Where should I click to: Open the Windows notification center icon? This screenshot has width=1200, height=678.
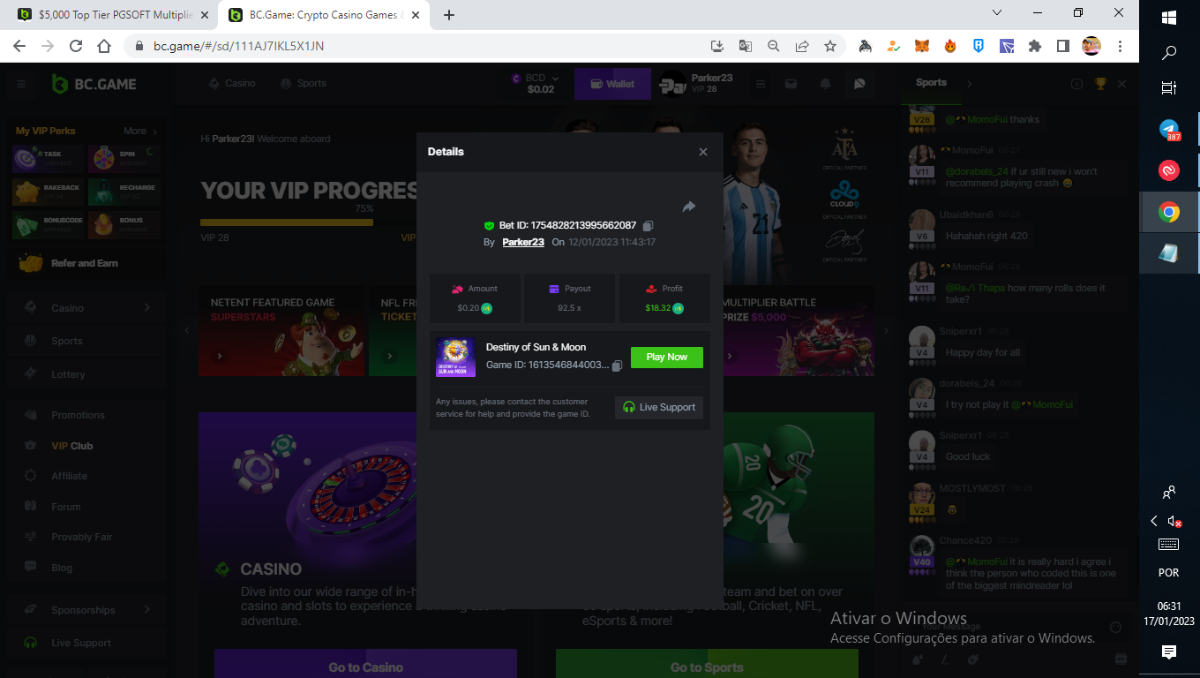click(x=1169, y=652)
